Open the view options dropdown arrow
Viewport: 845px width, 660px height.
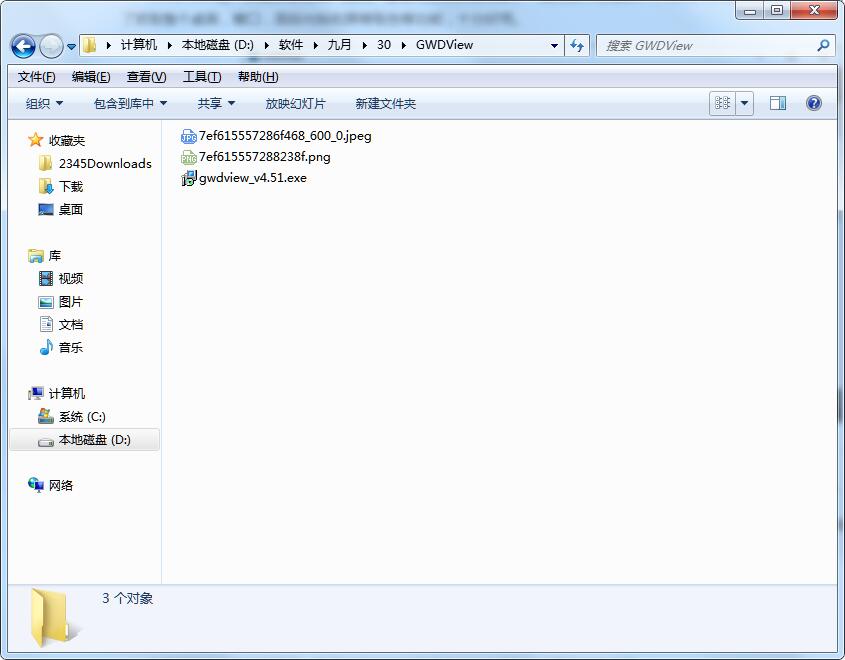[x=744, y=103]
